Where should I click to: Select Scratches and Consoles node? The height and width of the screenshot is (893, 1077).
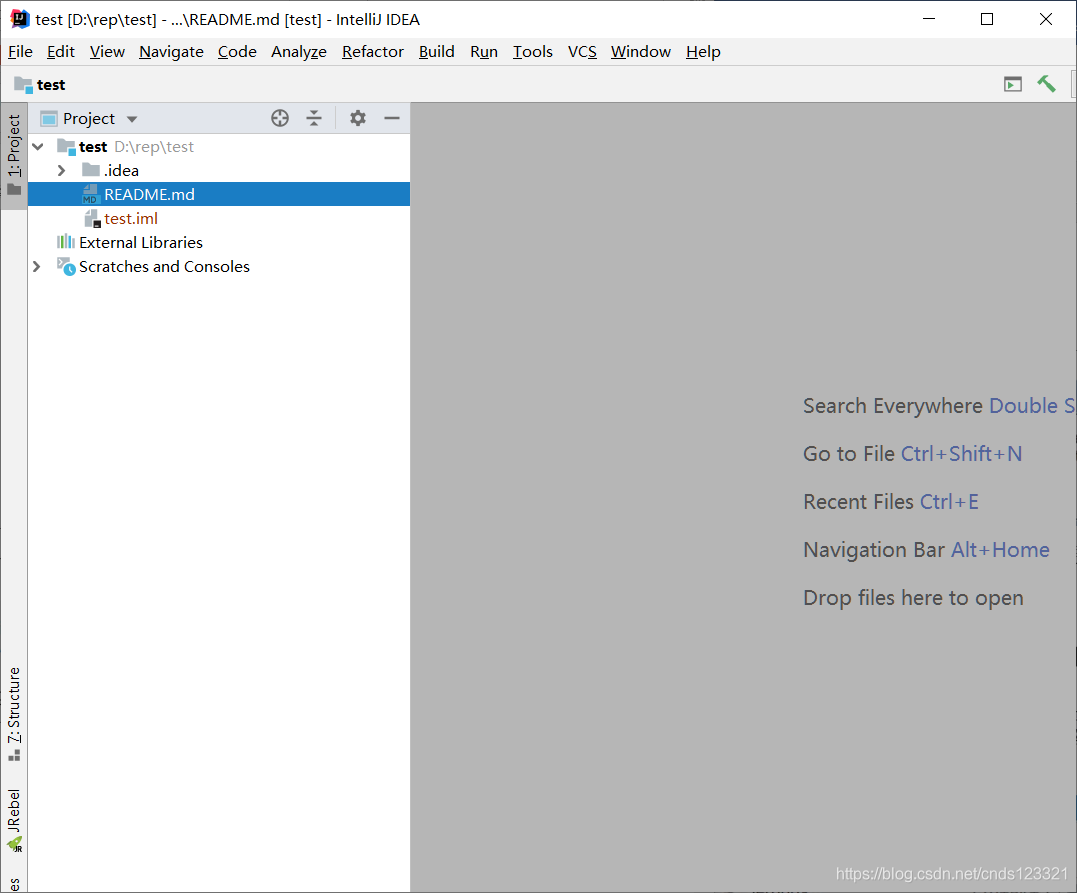[218, 267]
